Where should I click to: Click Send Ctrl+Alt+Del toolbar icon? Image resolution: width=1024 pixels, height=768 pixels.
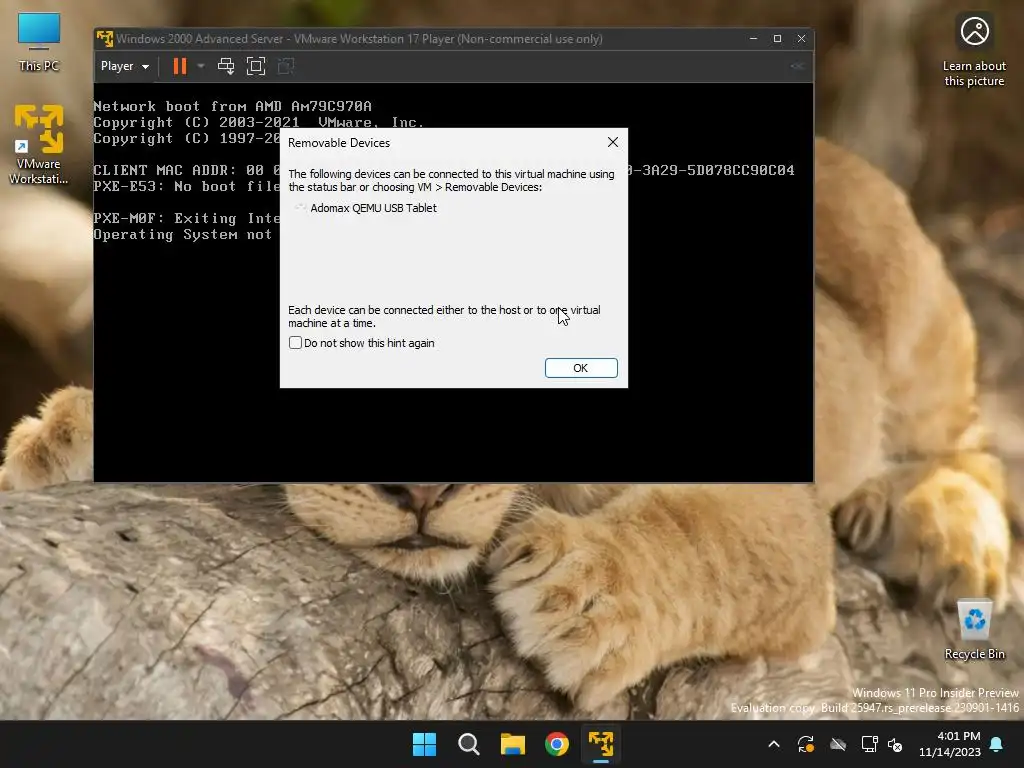click(x=226, y=66)
